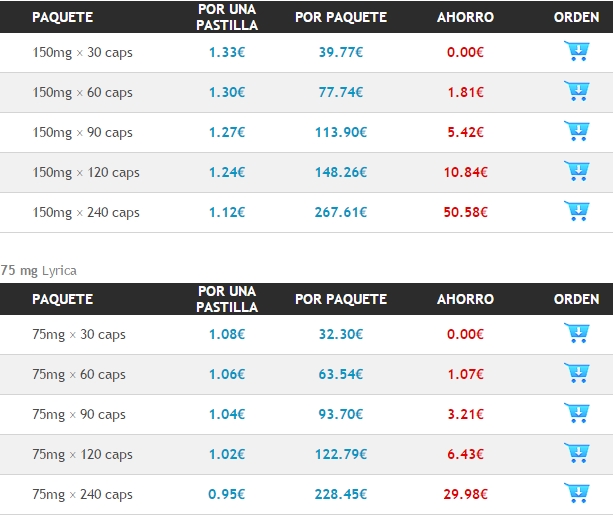Click the 228.45€ package price

(341, 494)
